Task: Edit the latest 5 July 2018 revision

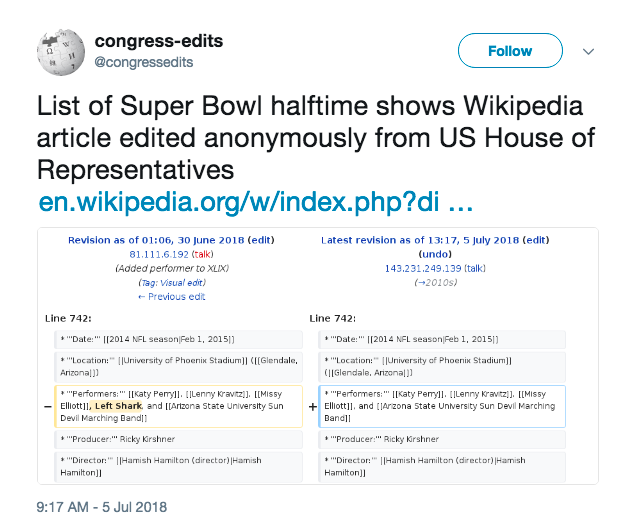Action: click(x=536, y=240)
